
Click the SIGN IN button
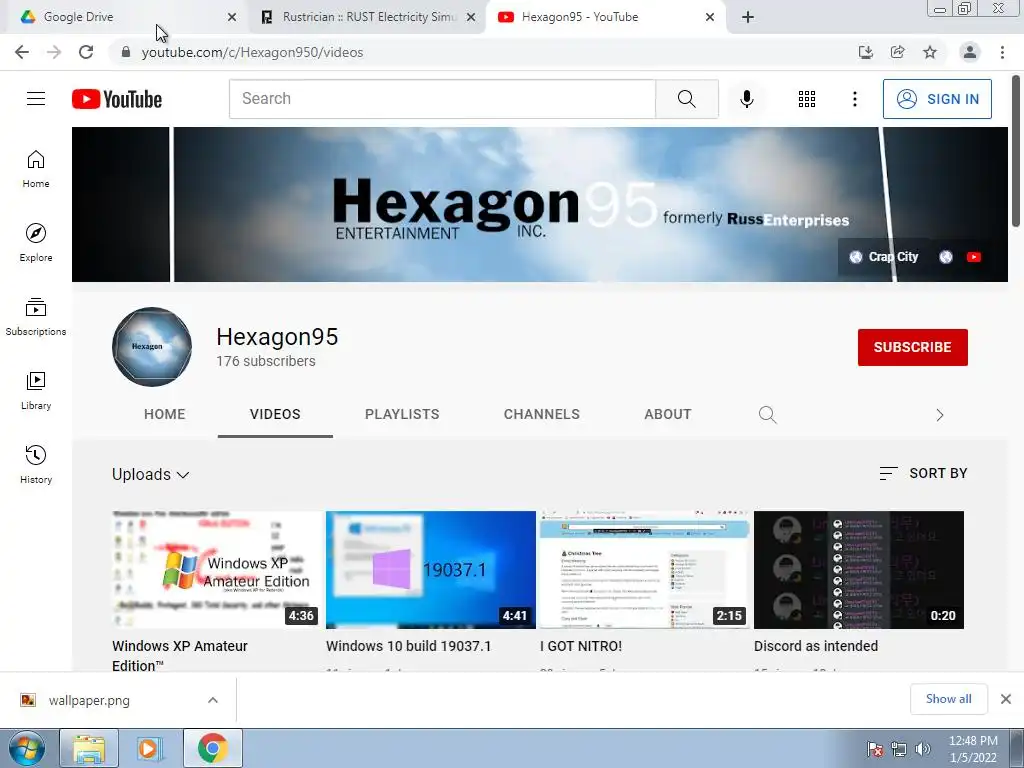(x=937, y=99)
